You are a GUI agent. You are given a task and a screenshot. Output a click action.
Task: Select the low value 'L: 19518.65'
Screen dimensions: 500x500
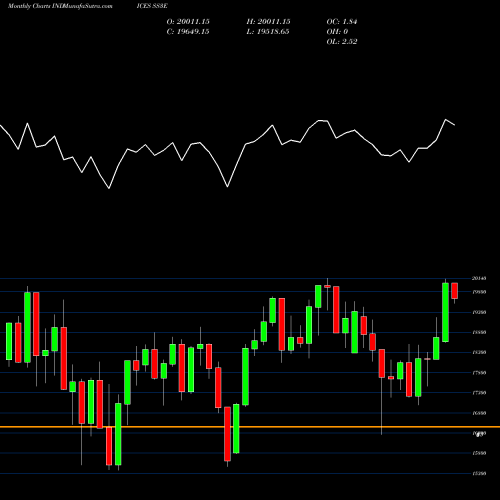(x=268, y=32)
